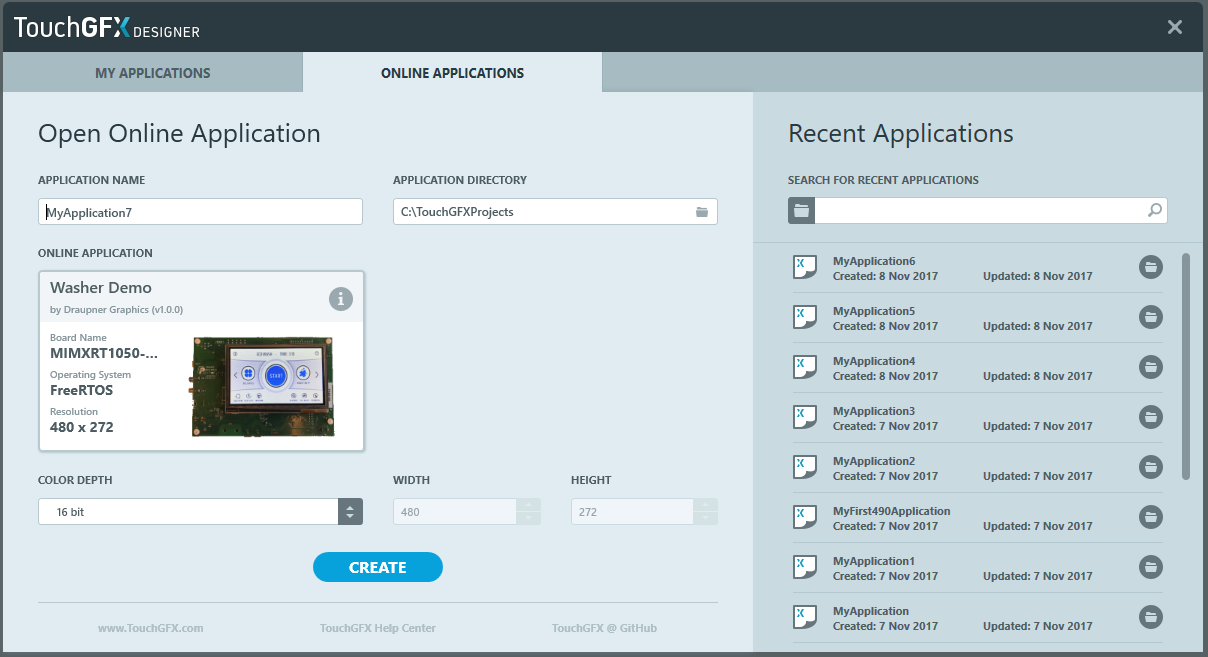Screen dimensions: 1208x657
Task: Show info for Washer Demo
Action: [341, 298]
